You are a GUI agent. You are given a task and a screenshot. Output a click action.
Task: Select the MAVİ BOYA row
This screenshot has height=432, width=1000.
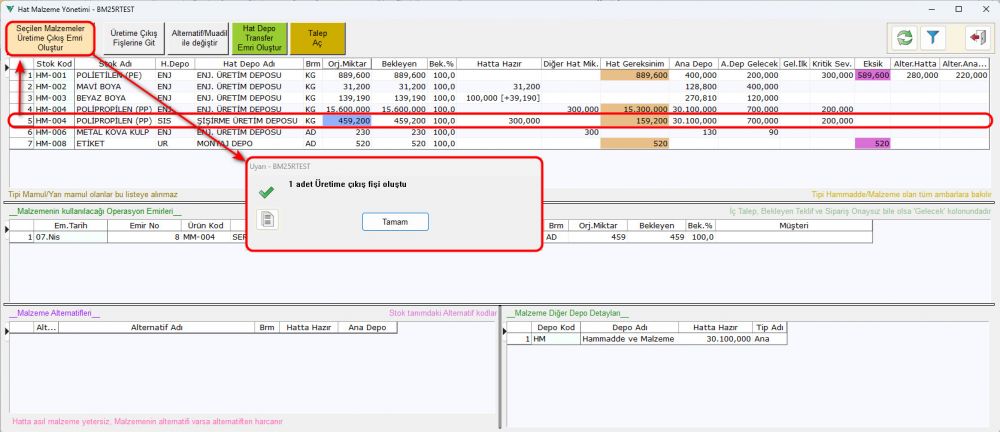point(497,86)
